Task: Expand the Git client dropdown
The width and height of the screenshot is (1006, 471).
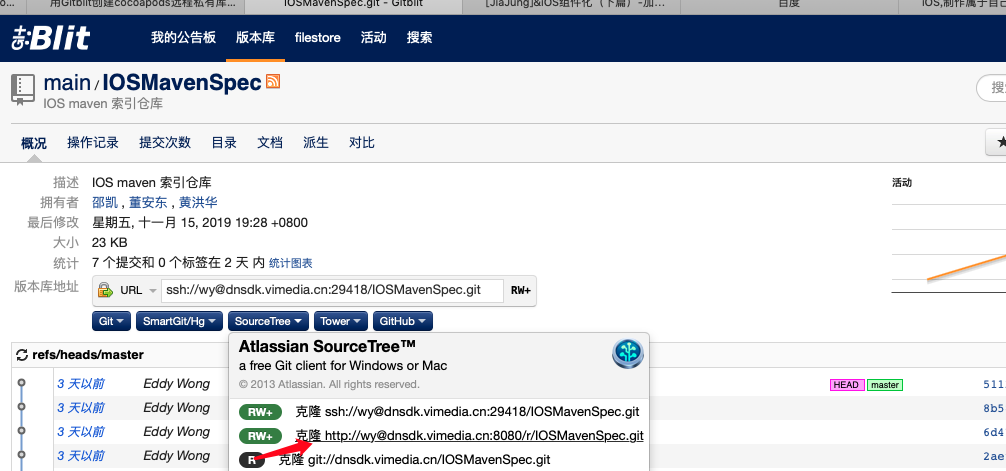Action: 112,321
